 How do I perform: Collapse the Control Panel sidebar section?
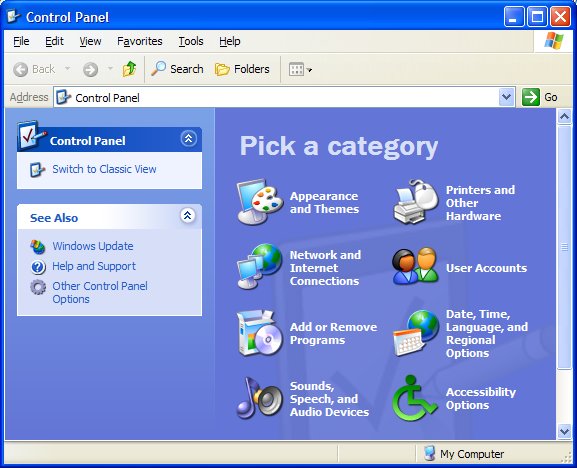[x=188, y=139]
